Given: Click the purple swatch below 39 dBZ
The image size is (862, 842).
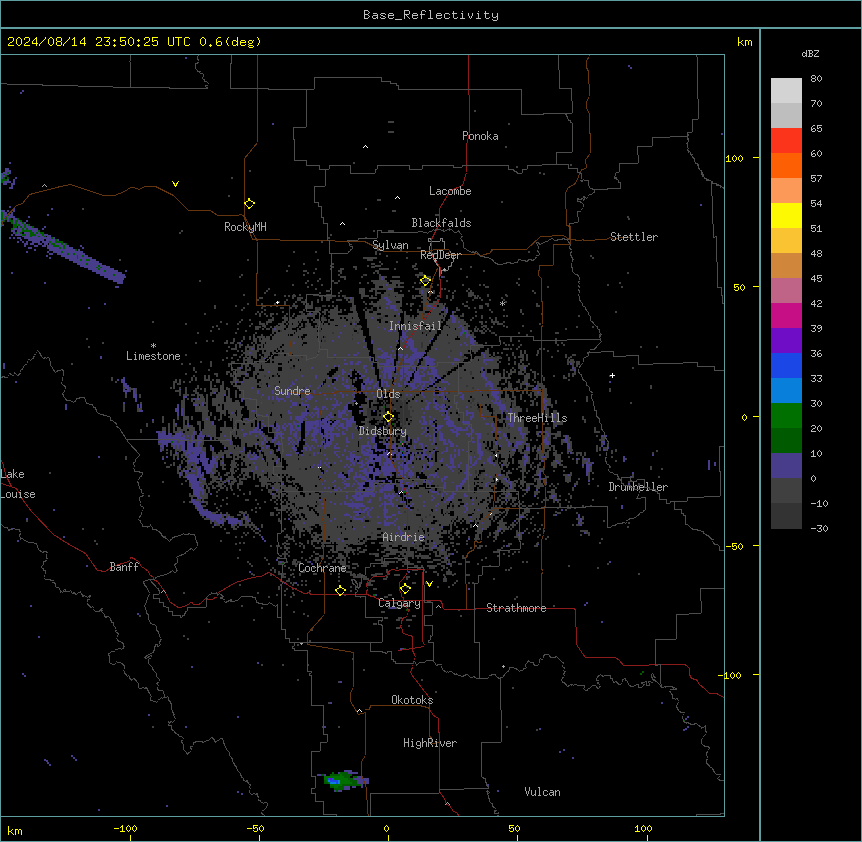Looking at the screenshot, I should tap(786, 341).
